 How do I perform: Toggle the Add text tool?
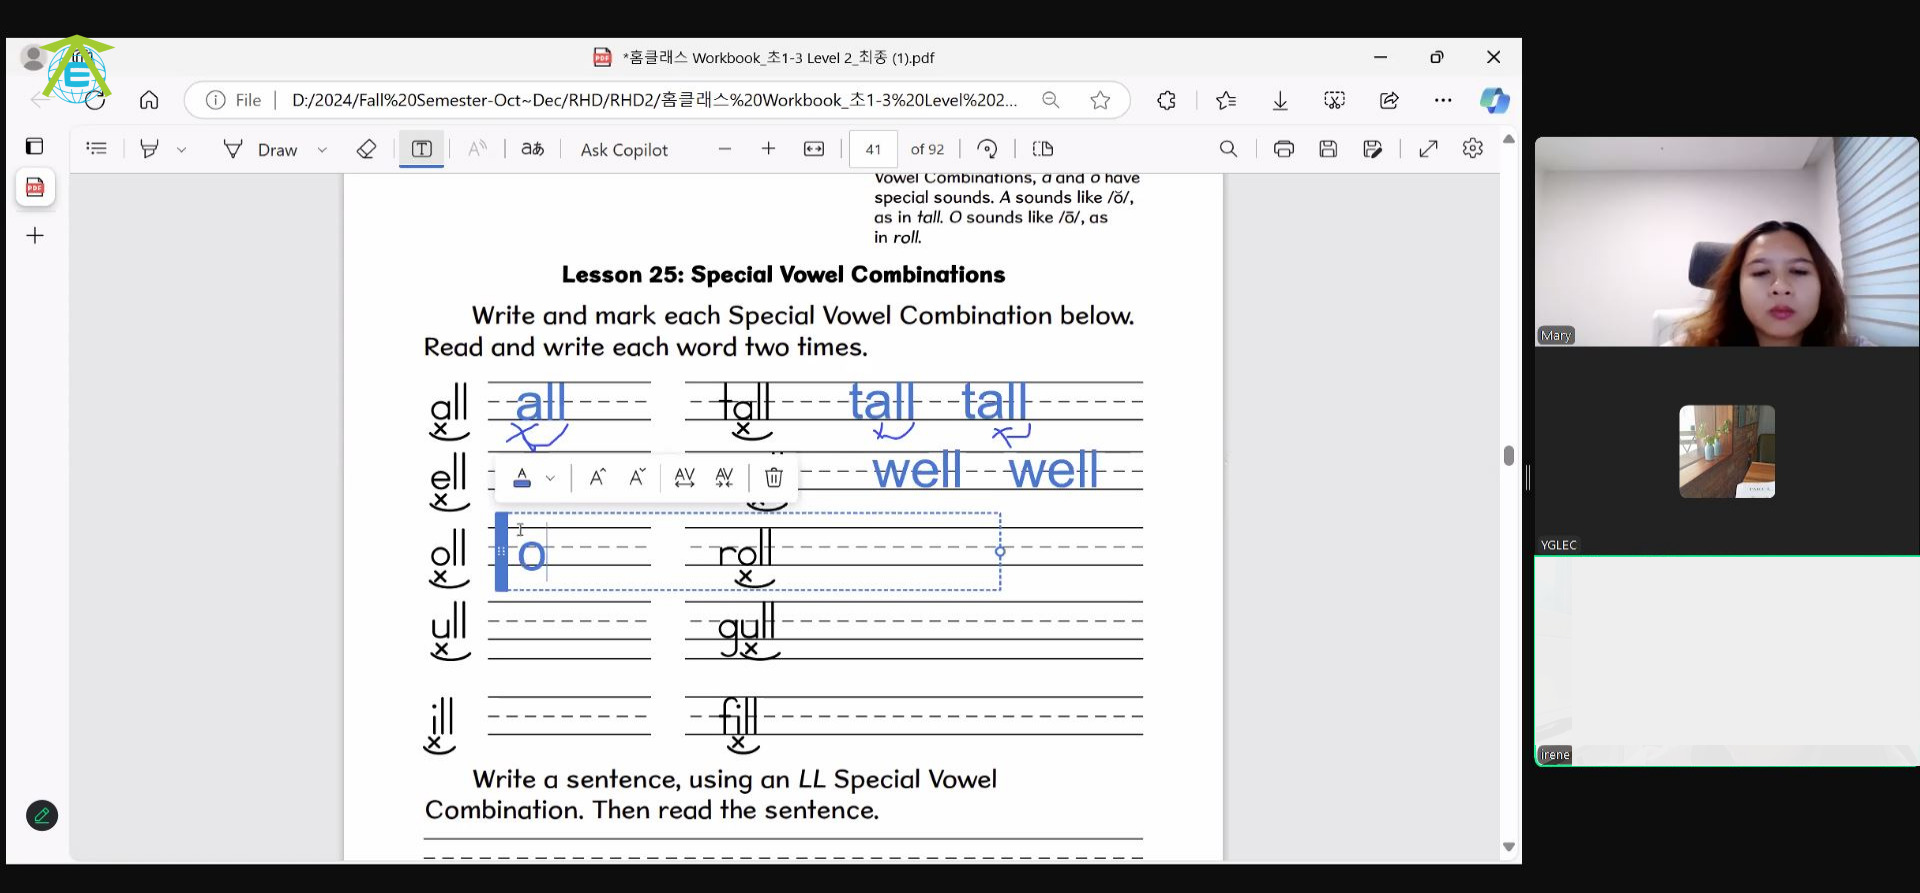(421, 149)
